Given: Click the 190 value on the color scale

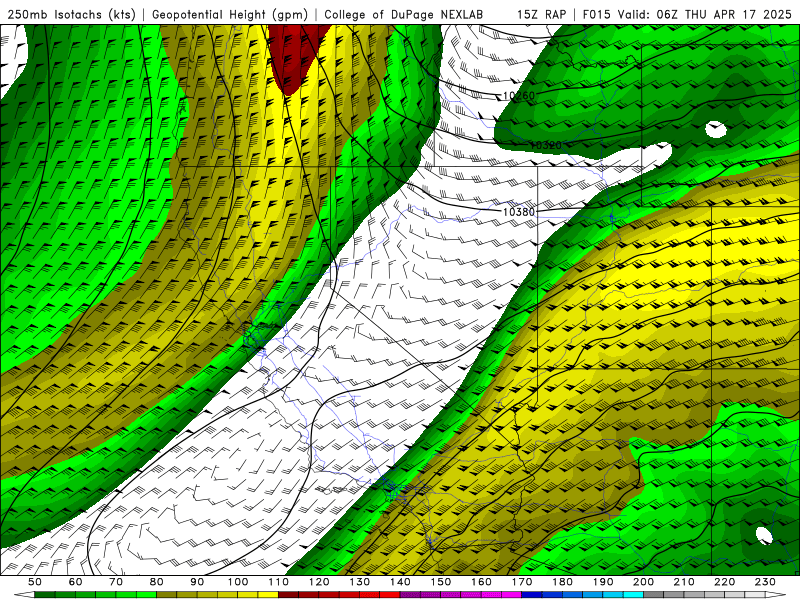Looking at the screenshot, I should coord(603,582).
